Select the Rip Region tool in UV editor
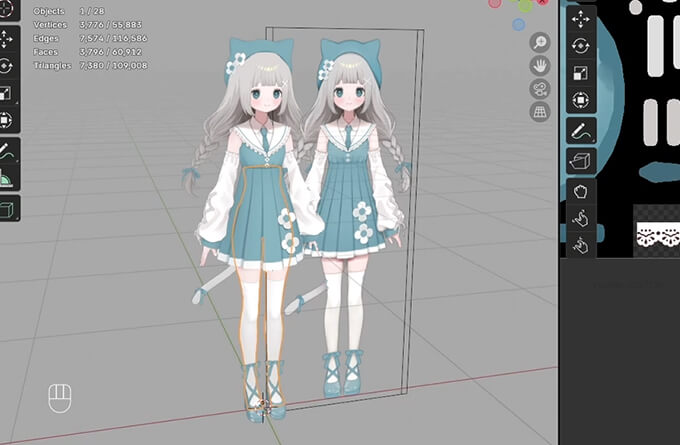The height and width of the screenshot is (445, 680). [581, 160]
